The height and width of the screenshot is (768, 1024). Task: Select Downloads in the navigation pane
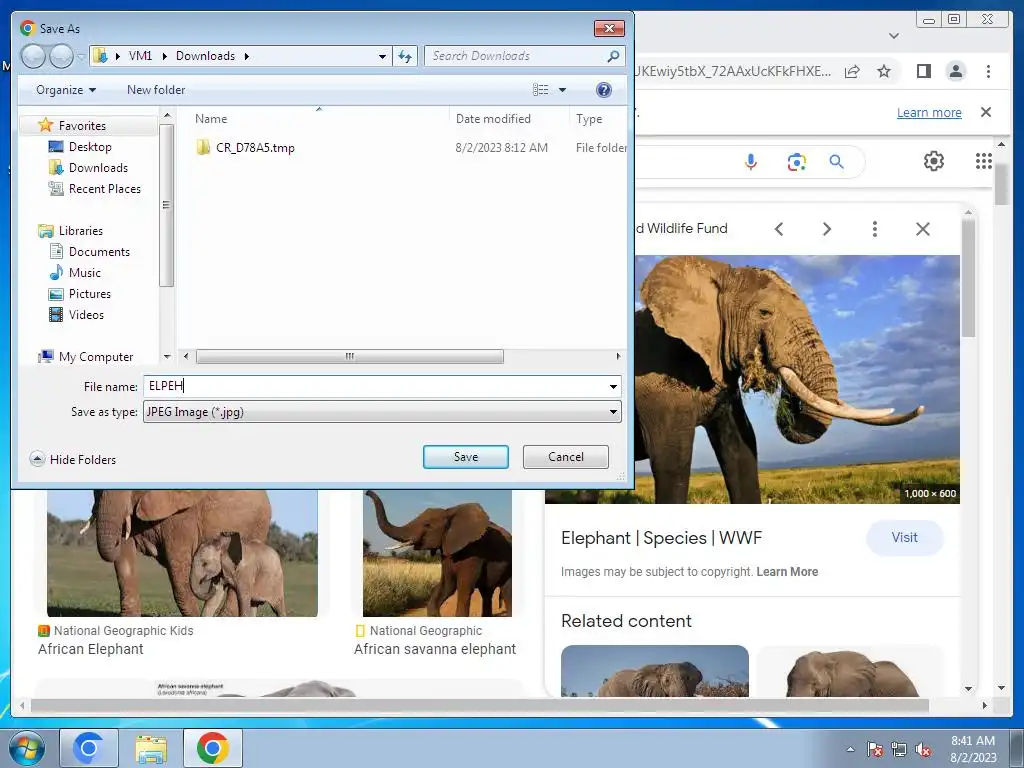tap(99, 168)
